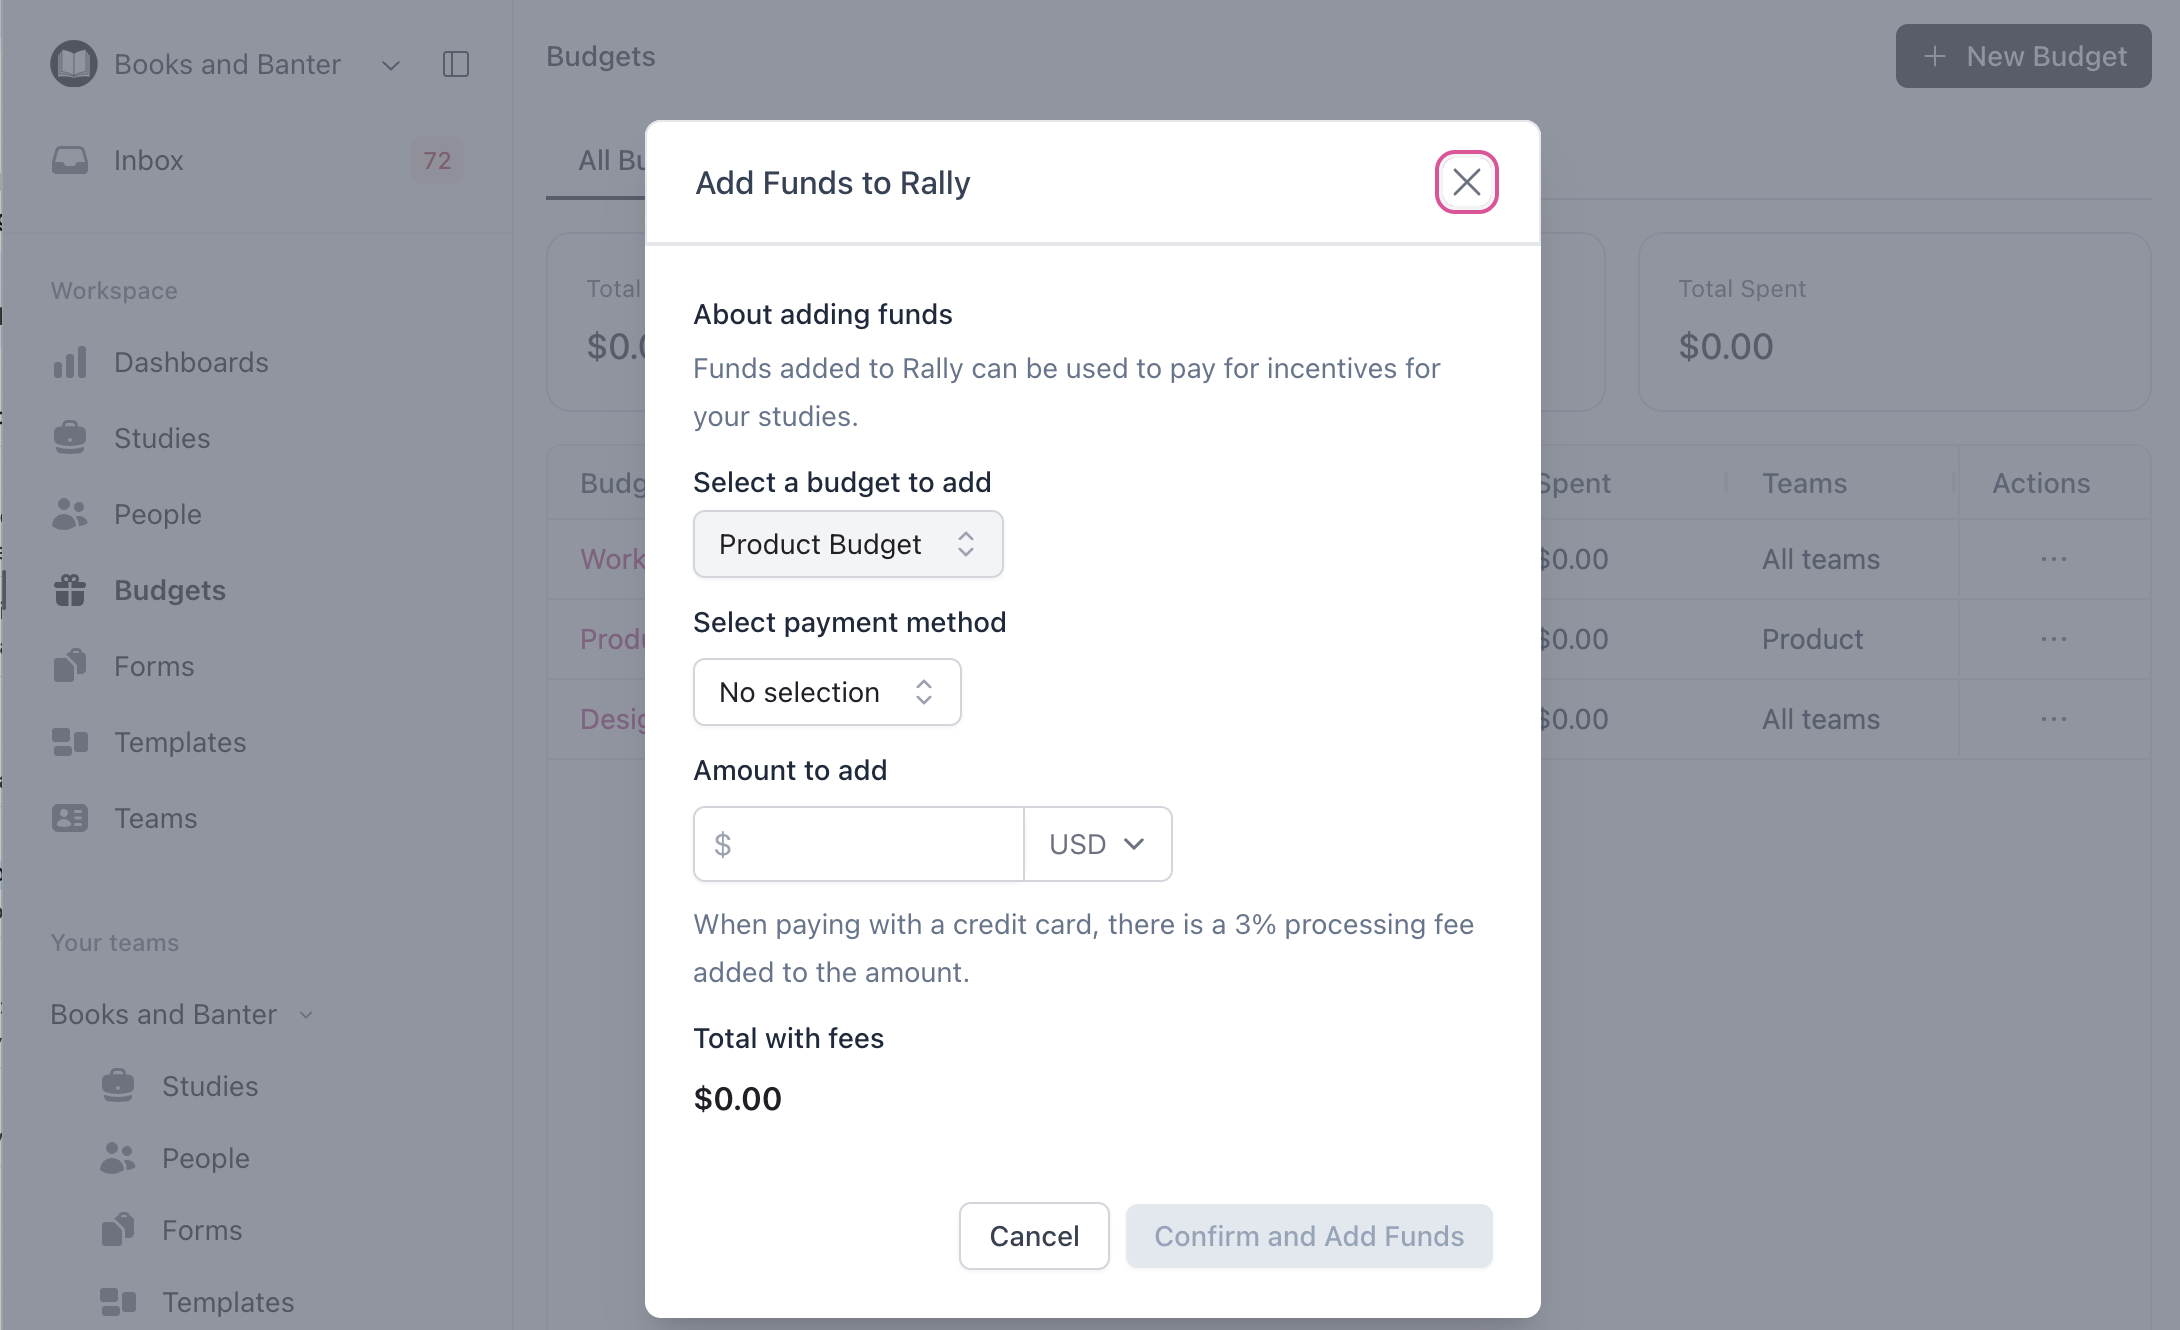The image size is (2180, 1330).
Task: Open Workspace Studies briefcase icon
Action: tap(70, 438)
